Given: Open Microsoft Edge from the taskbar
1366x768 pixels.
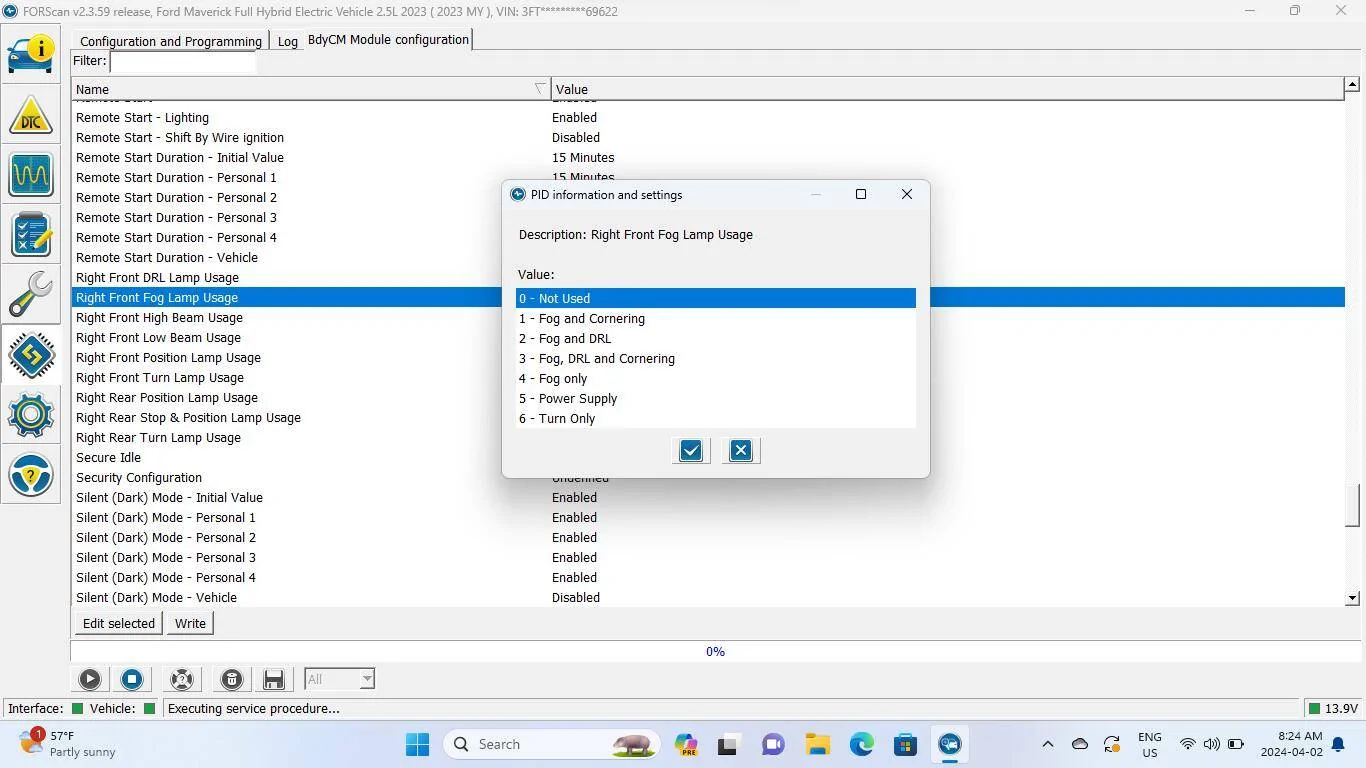Looking at the screenshot, I should tap(862, 744).
